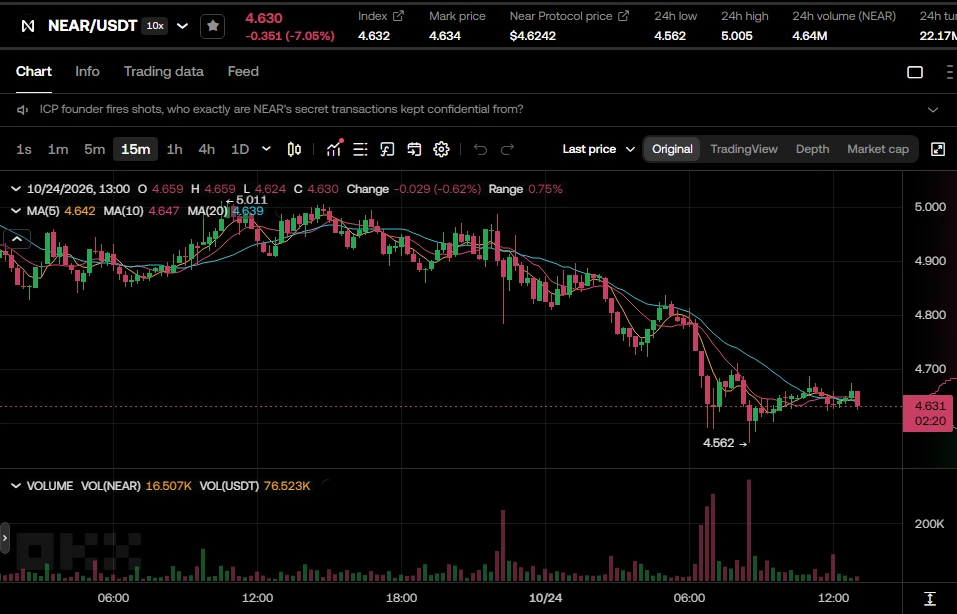This screenshot has height=614, width=957.
Task: Open the NEAR/USDT pair selector chevron
Action: point(182,26)
